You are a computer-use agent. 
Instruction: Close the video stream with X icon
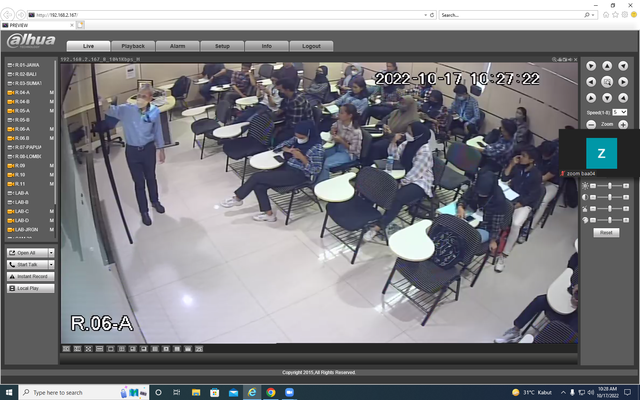click(576, 60)
